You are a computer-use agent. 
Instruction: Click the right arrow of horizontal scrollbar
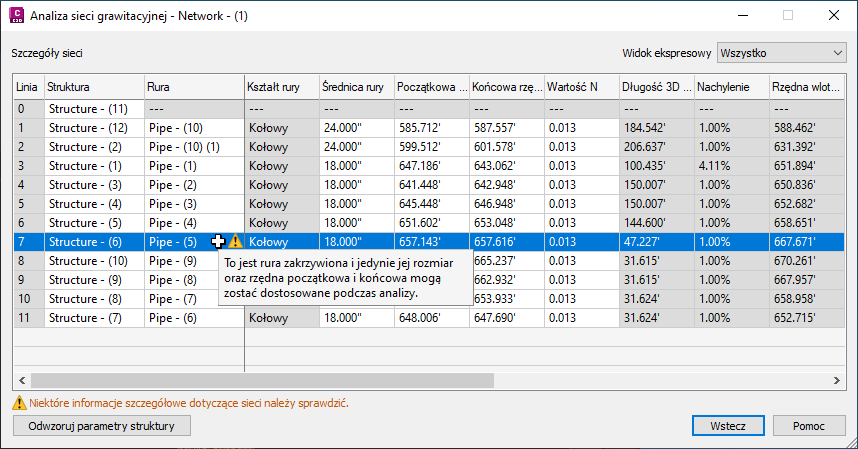tap(836, 380)
